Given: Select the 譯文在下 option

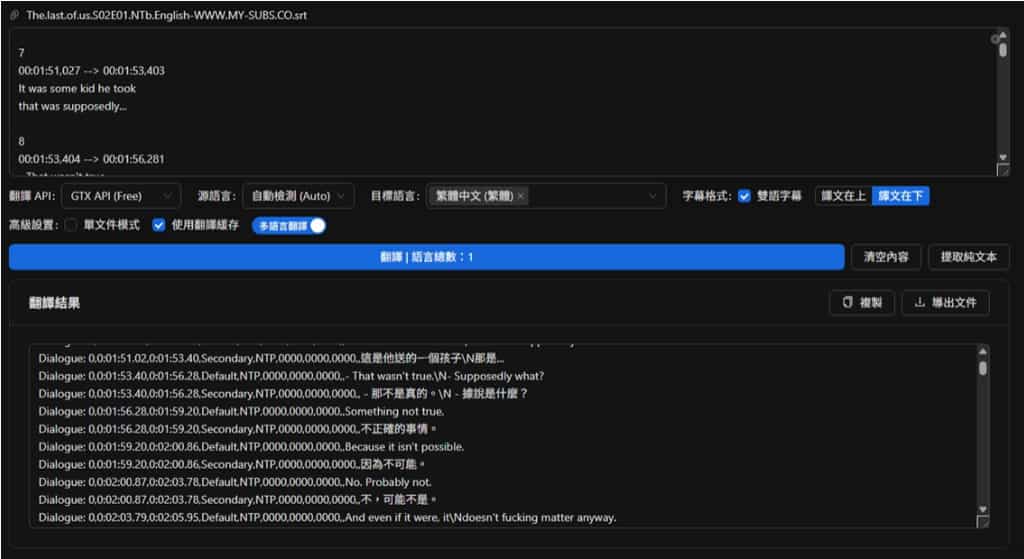Looking at the screenshot, I should 900,196.
